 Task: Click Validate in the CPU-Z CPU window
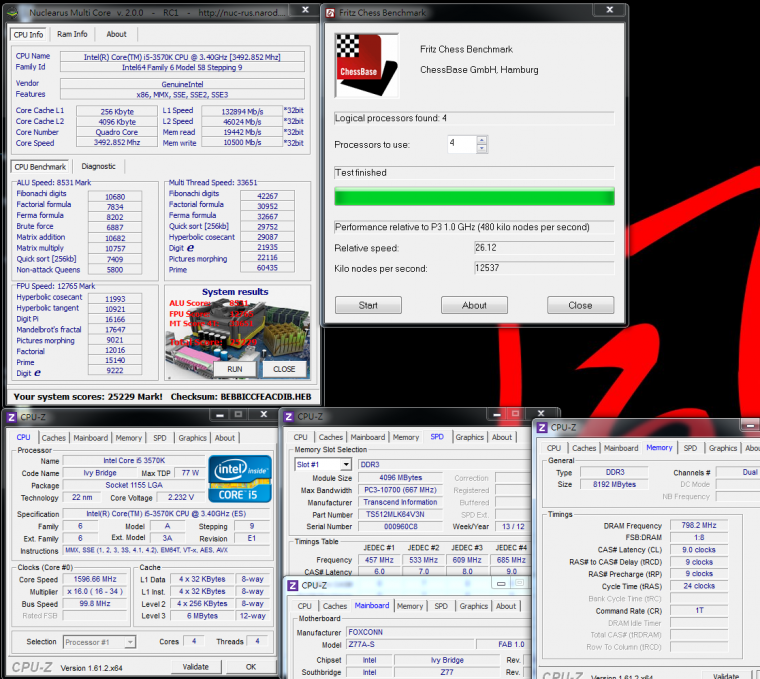[195, 666]
